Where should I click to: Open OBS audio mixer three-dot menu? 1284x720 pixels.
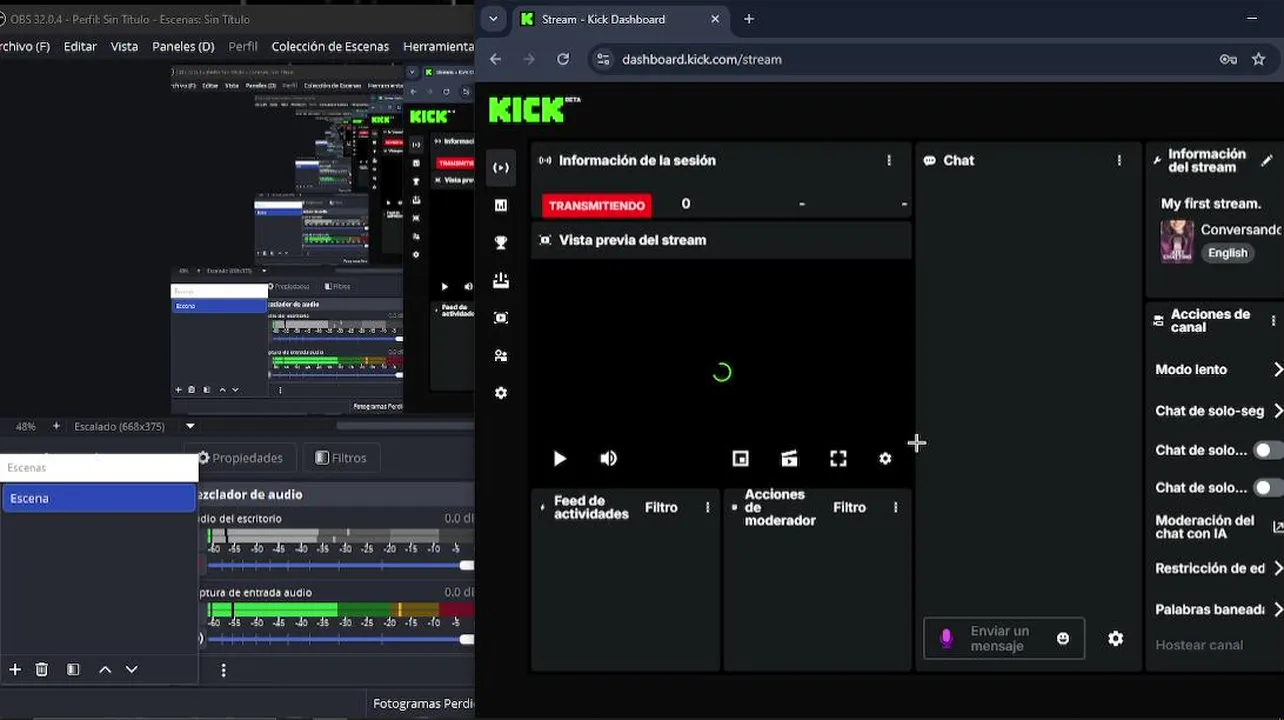tap(223, 670)
